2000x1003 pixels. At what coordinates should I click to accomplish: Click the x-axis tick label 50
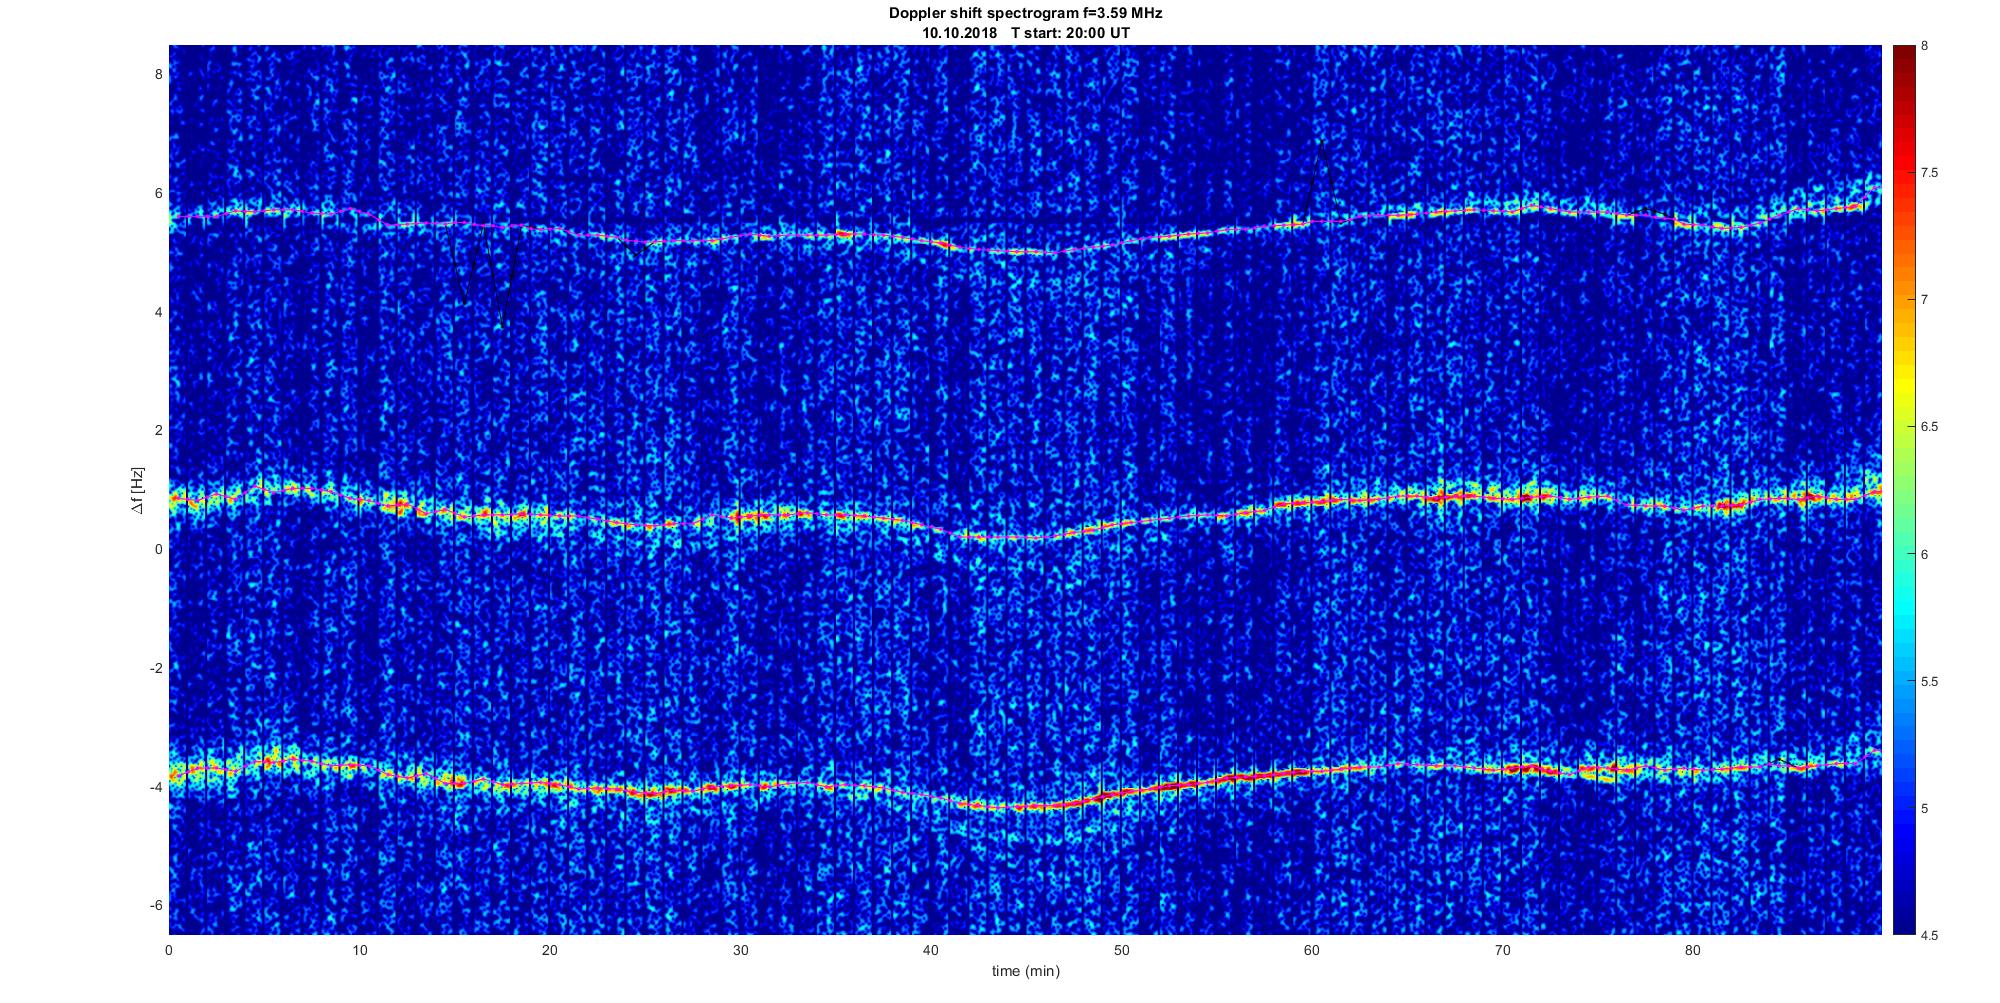click(x=1121, y=950)
